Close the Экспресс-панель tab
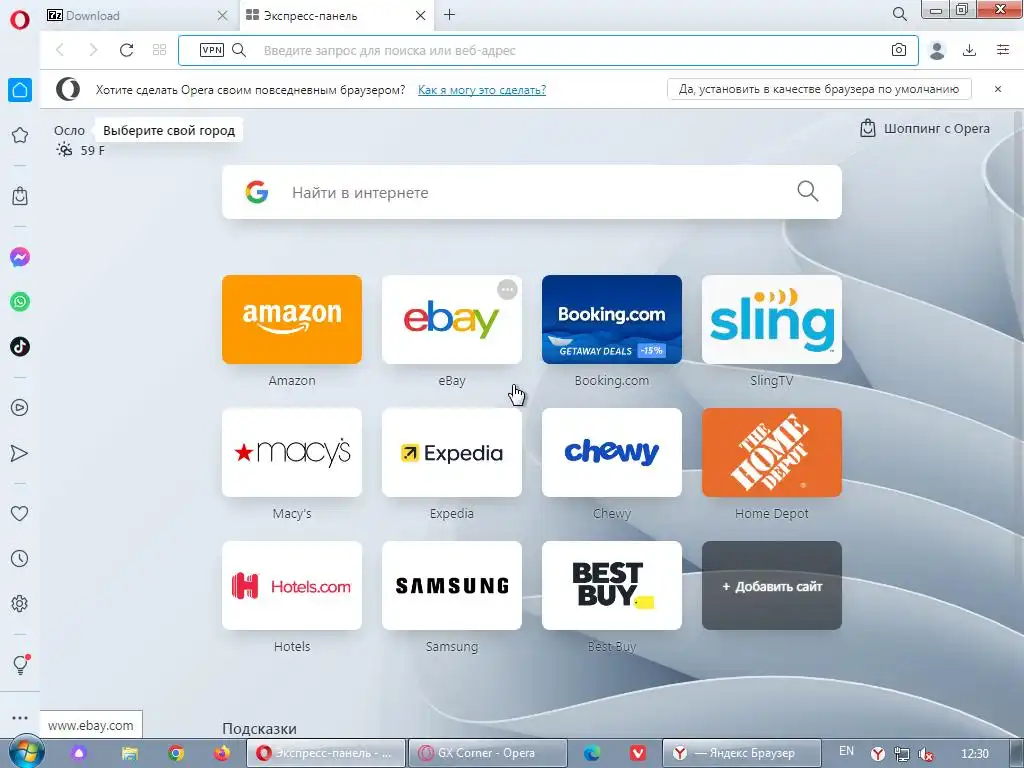Image resolution: width=1024 pixels, height=768 pixels. coord(421,15)
